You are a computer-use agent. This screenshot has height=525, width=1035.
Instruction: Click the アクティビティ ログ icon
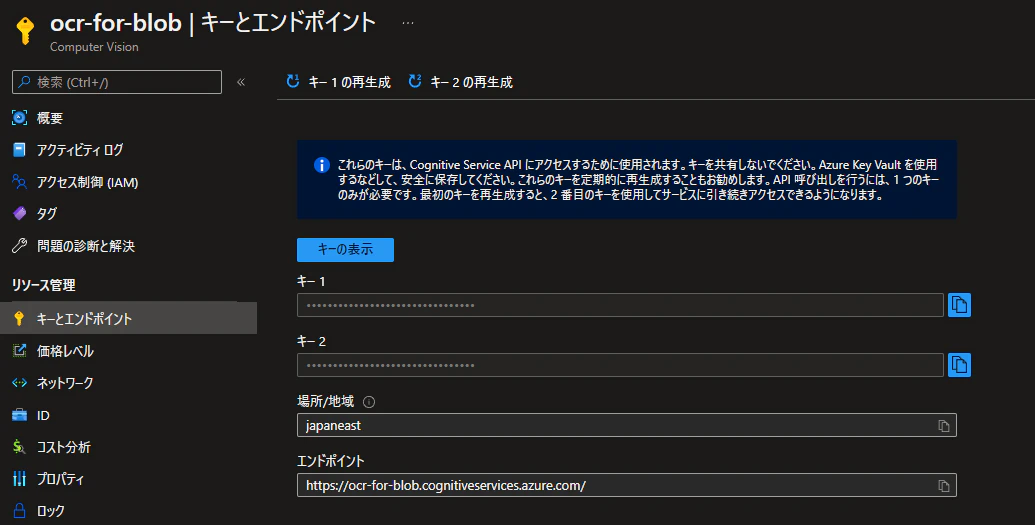19,150
